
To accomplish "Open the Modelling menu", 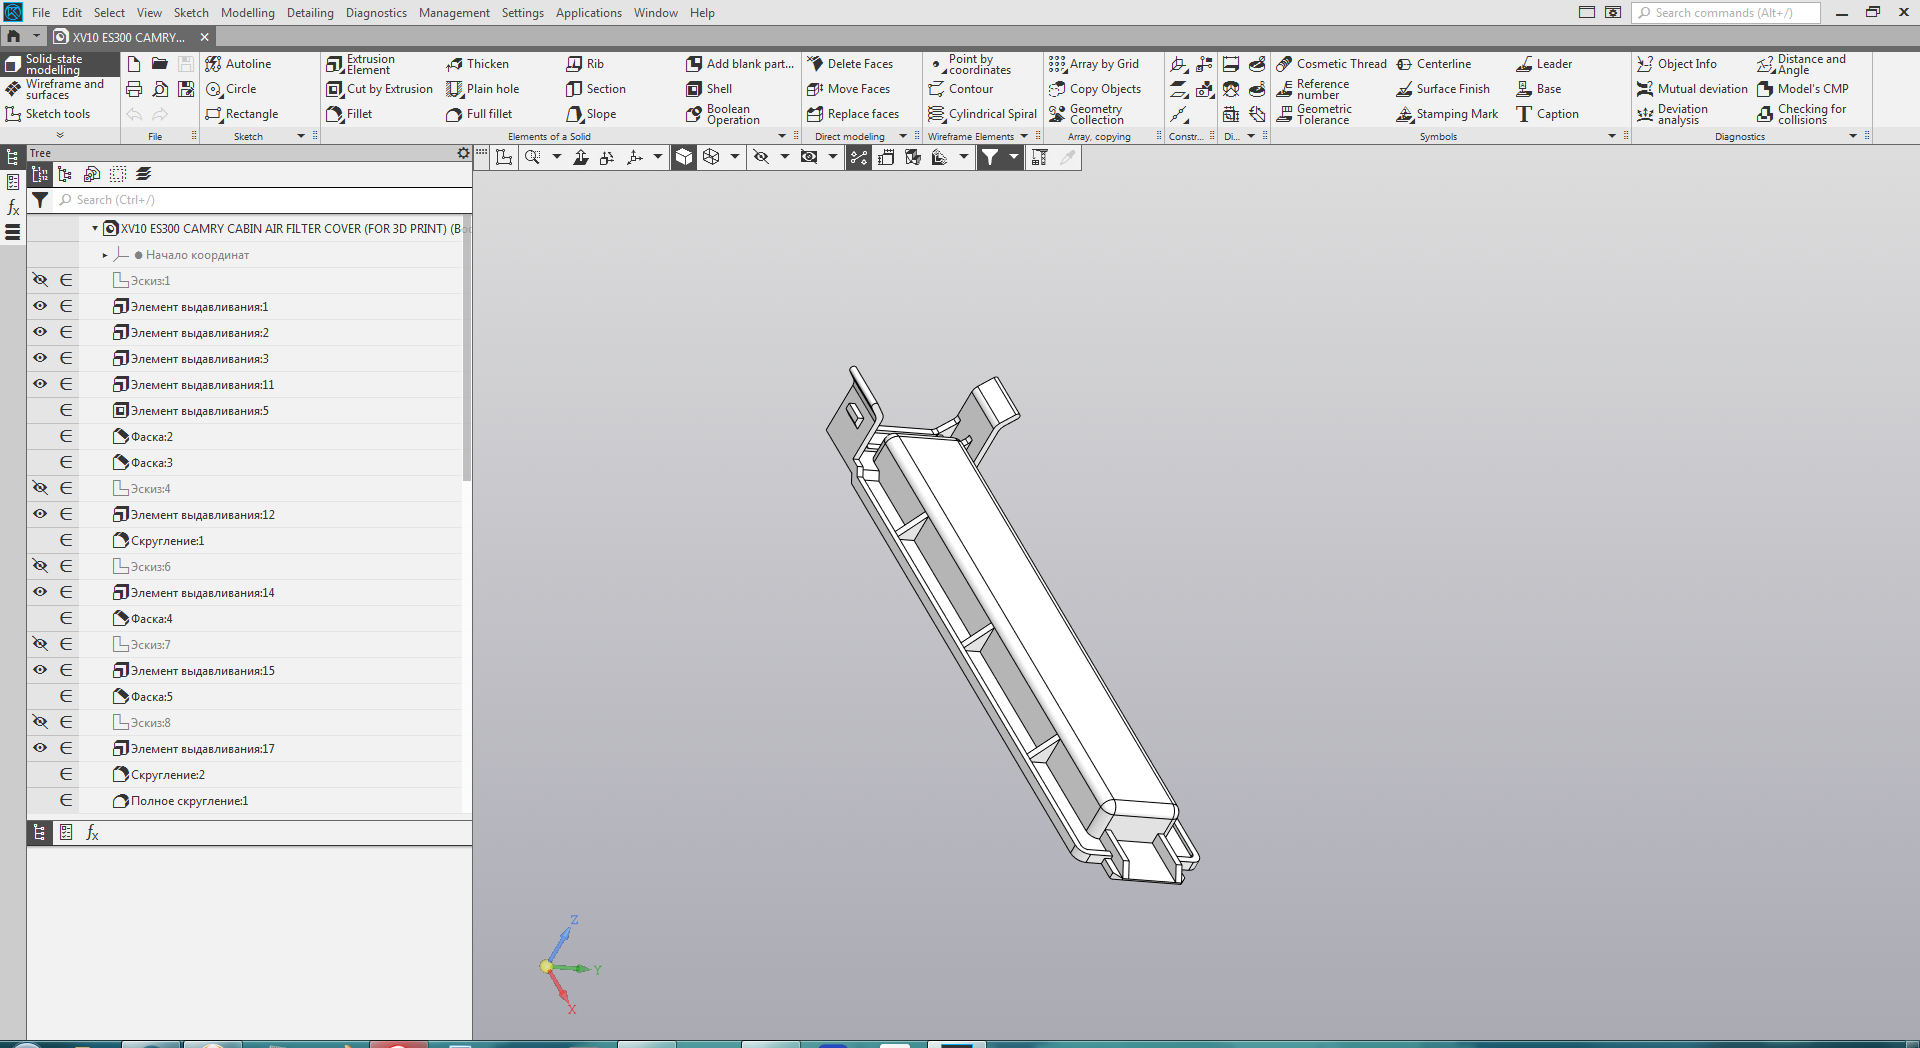I will 247,13.
